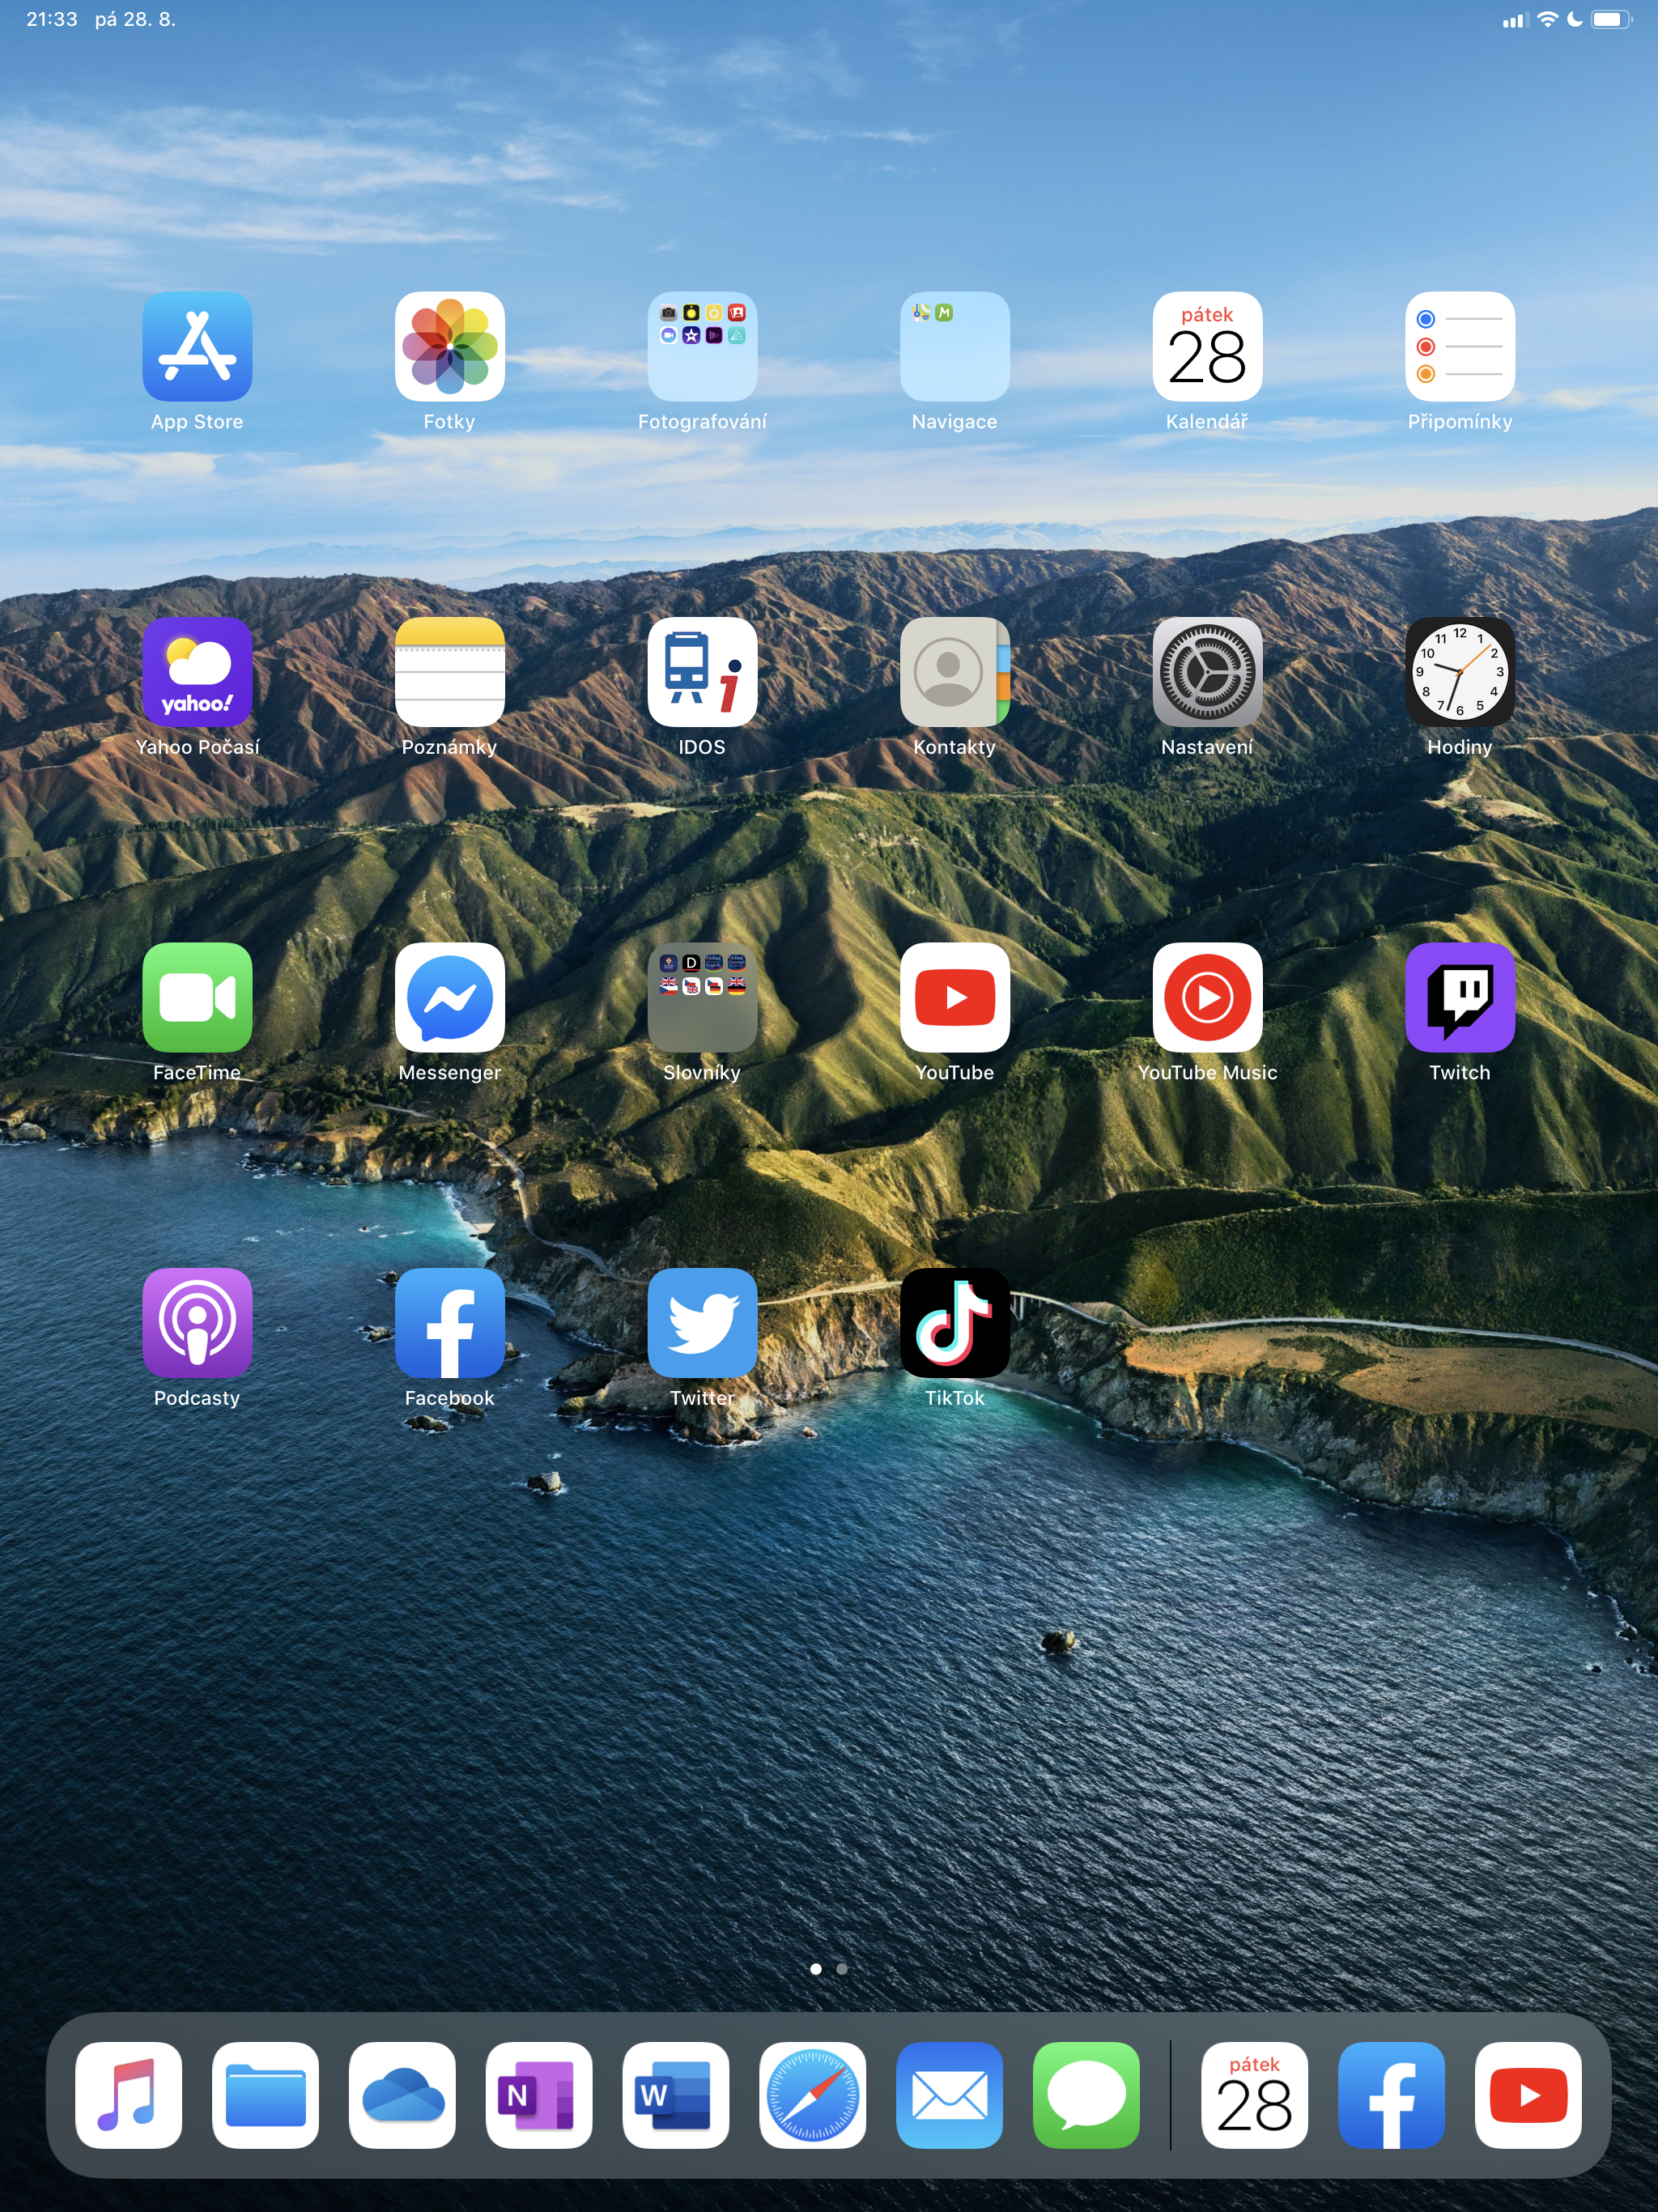Open the Slovníky folder
Viewport: 1658px width, 2212px height.
702,997
